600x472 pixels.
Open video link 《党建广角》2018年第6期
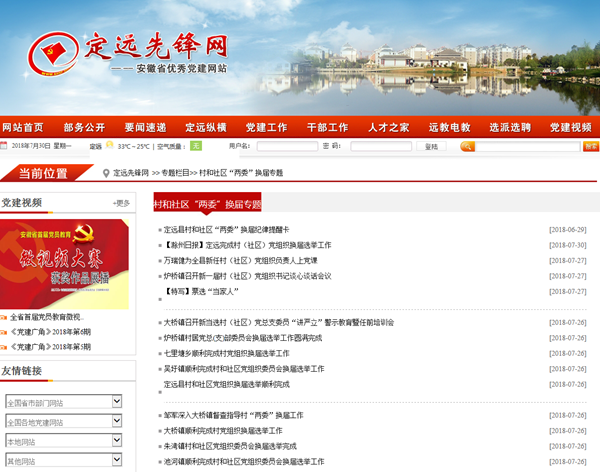point(51,332)
